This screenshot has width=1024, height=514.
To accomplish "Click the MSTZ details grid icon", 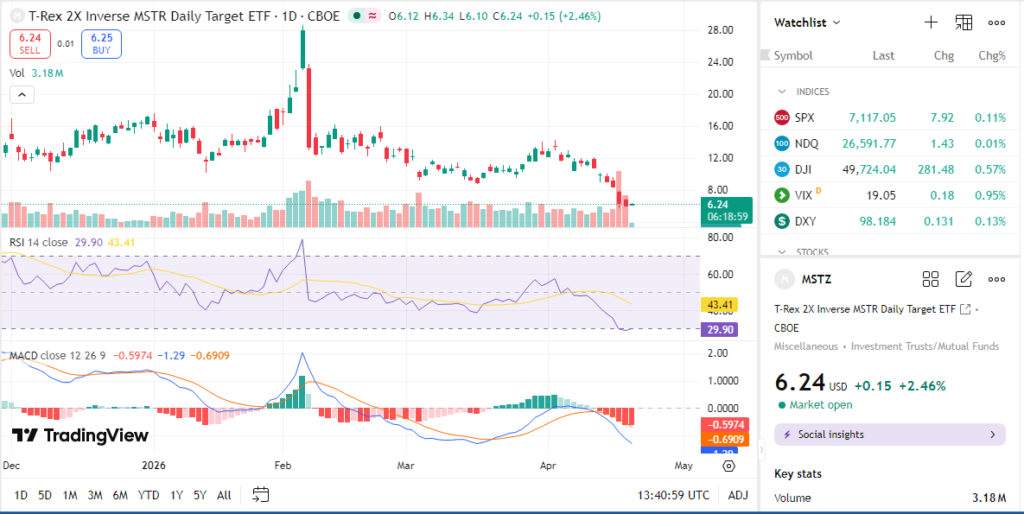I will click(930, 279).
